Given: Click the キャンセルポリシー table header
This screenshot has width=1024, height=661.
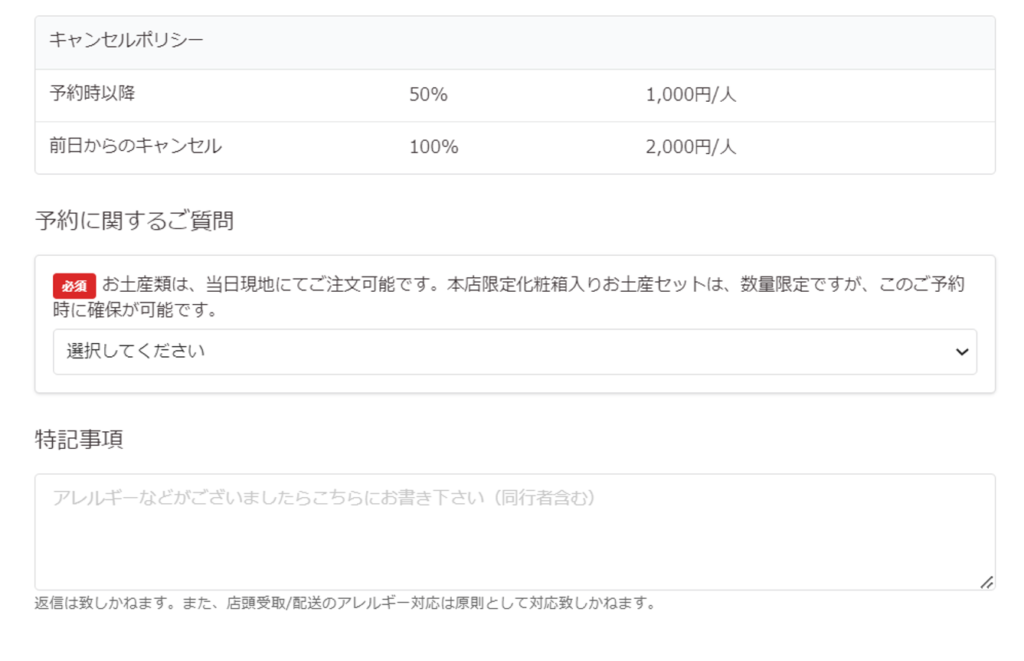Looking at the screenshot, I should pyautogui.click(x=127, y=41).
